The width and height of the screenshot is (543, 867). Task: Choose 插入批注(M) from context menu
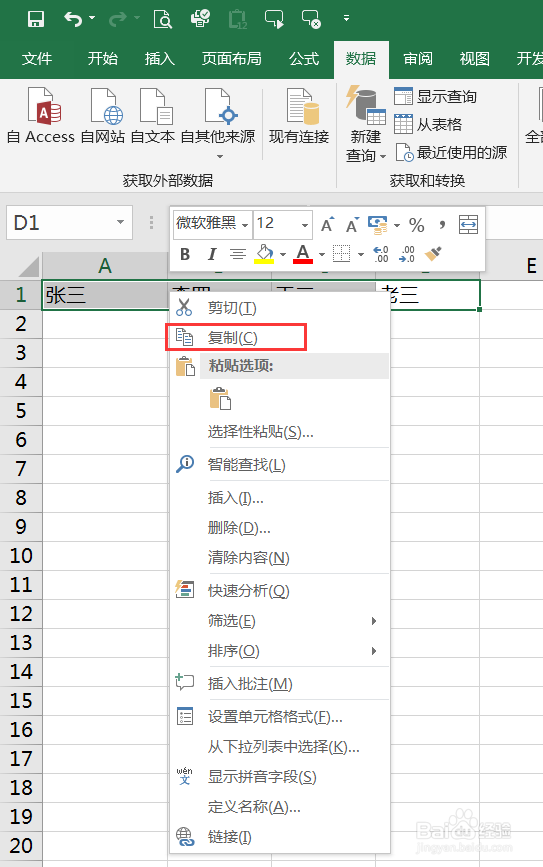coord(279,684)
